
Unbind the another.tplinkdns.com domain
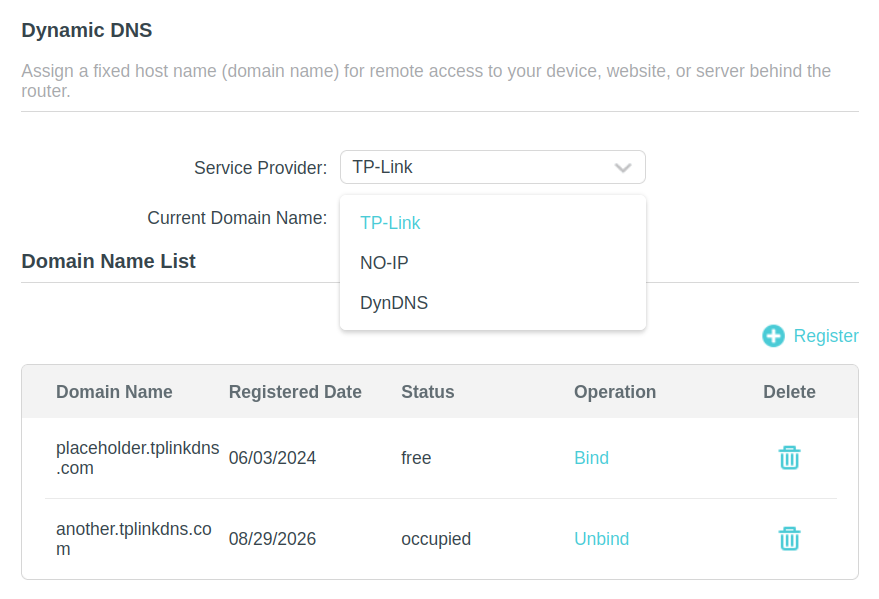(x=602, y=538)
